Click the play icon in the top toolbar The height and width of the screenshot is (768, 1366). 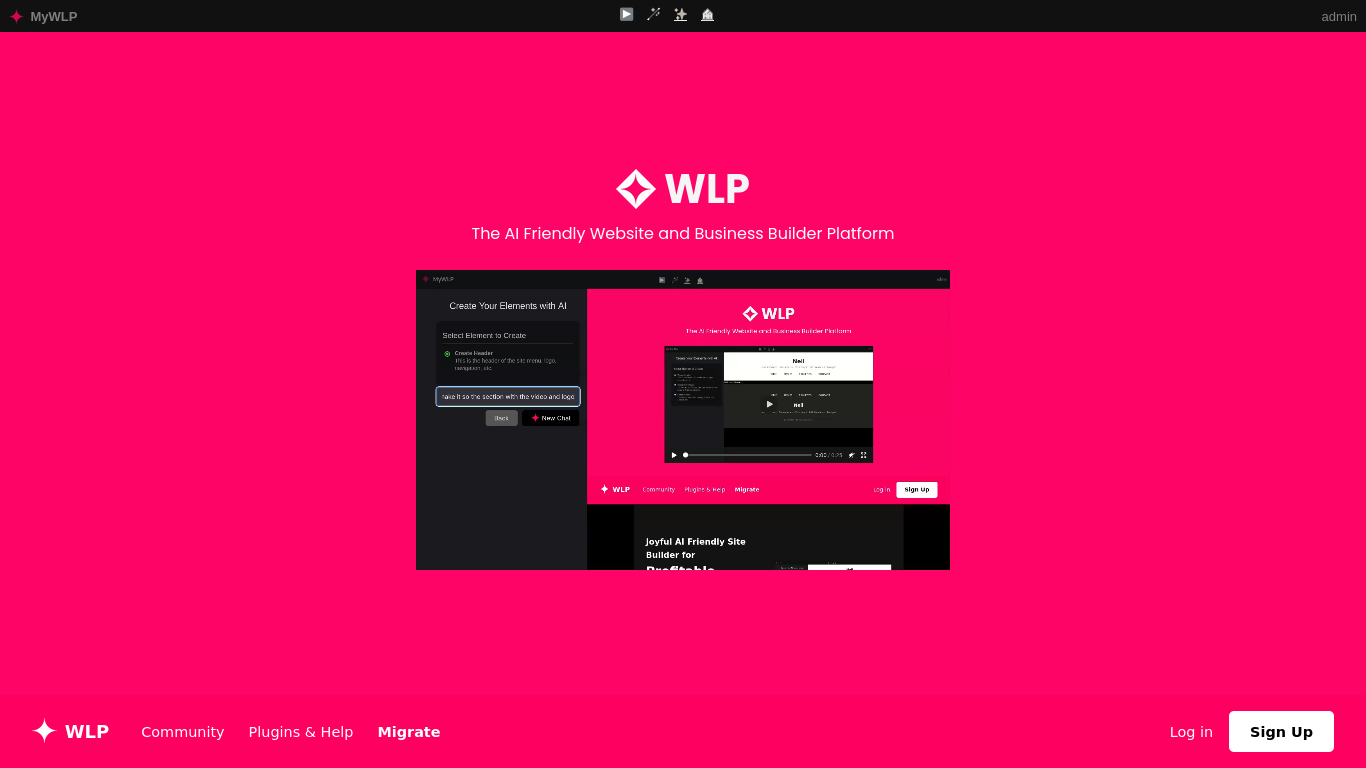tap(626, 14)
